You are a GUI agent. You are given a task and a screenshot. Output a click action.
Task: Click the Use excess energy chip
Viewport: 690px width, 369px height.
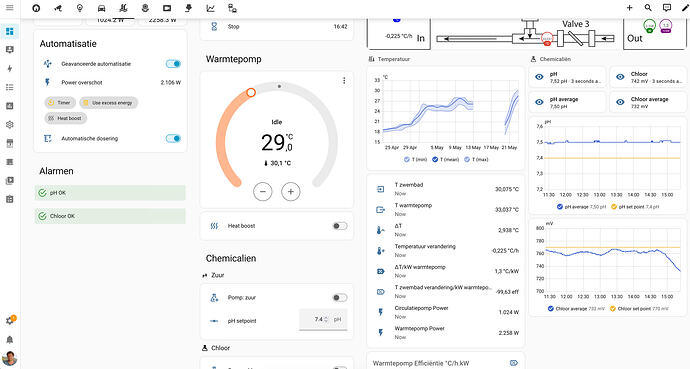click(109, 102)
